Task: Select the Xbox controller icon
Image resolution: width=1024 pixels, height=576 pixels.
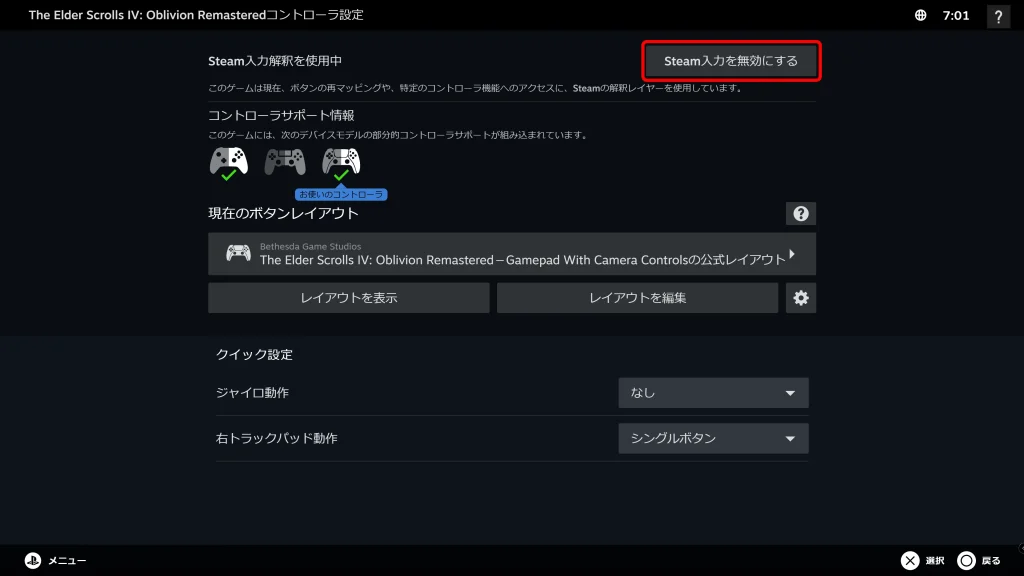Action: point(229,163)
